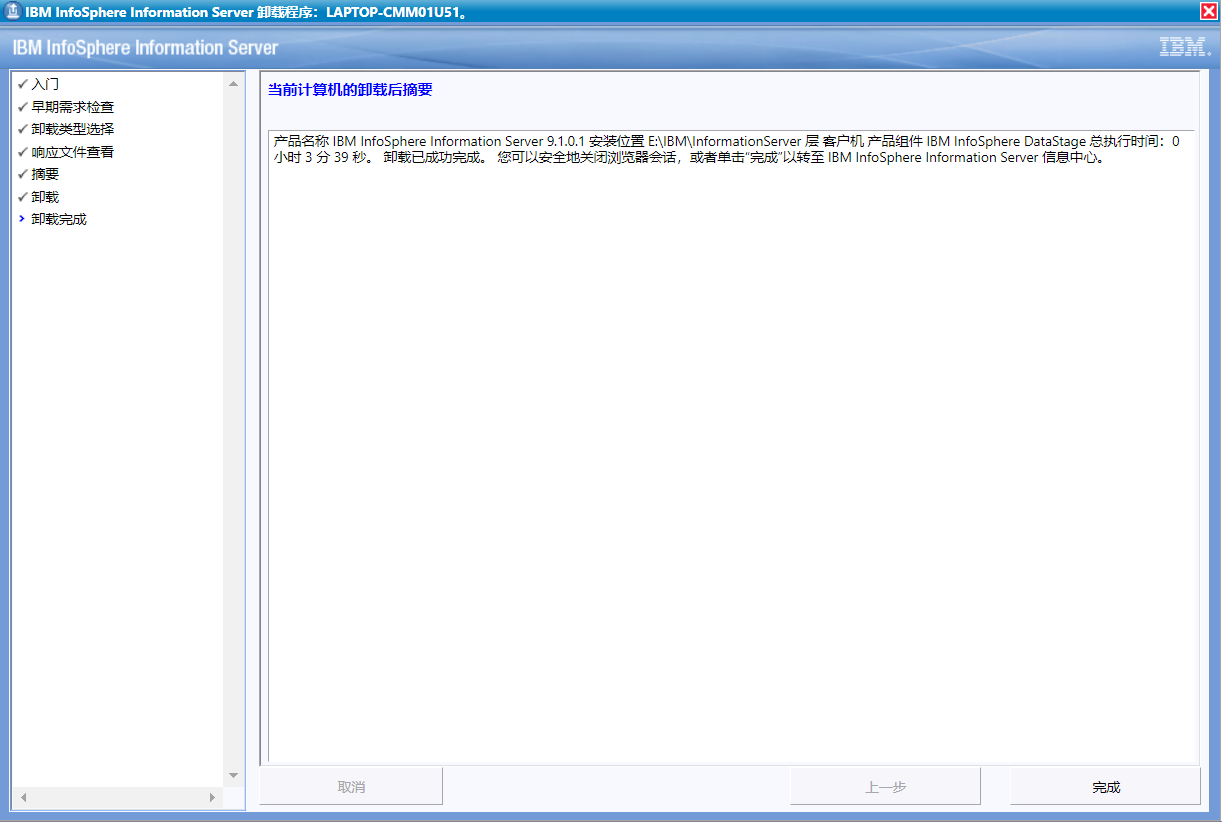Click the blue arrow beside 卸载完成
This screenshot has width=1222, height=824.
(22, 219)
